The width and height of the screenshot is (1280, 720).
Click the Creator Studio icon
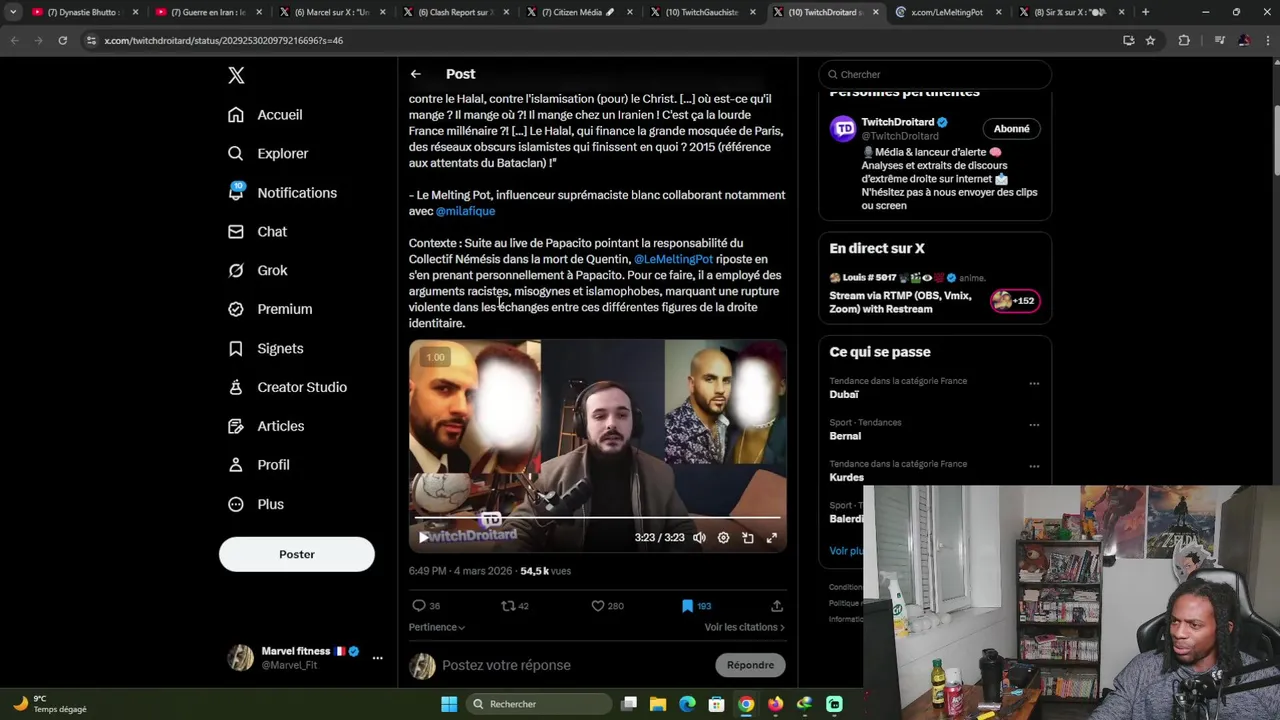(236, 387)
